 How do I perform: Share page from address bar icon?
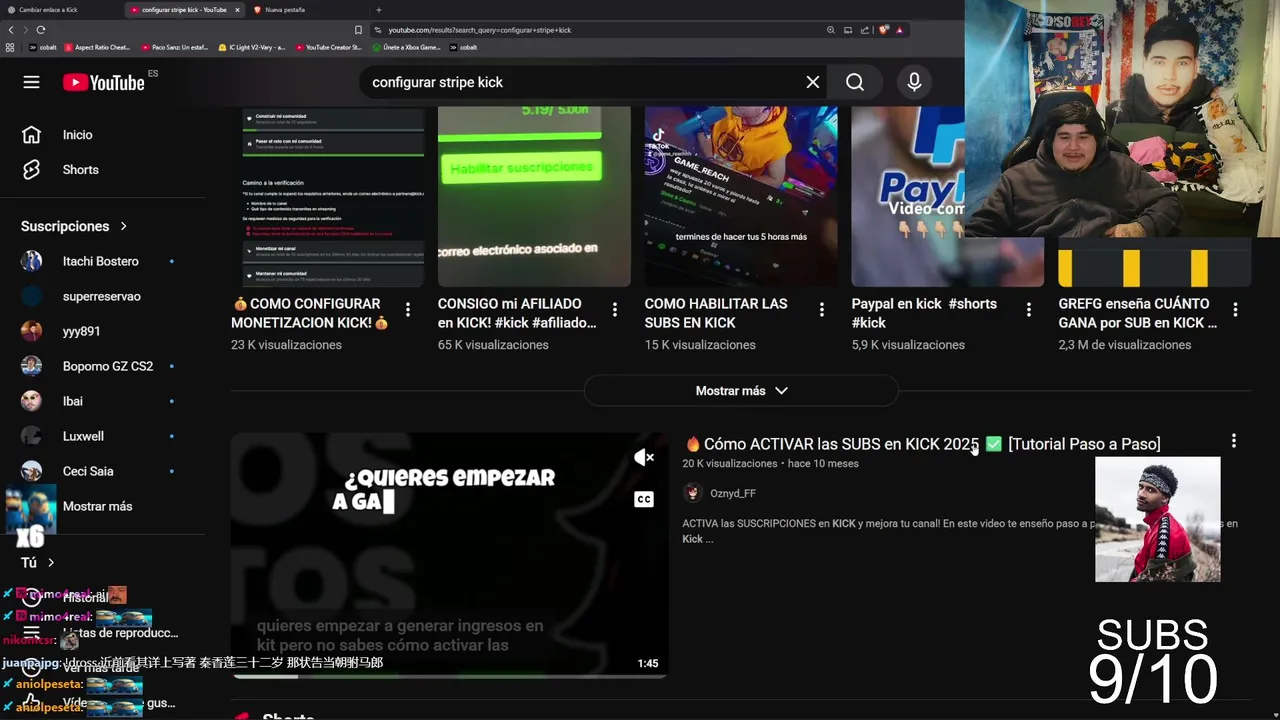[x=865, y=30]
